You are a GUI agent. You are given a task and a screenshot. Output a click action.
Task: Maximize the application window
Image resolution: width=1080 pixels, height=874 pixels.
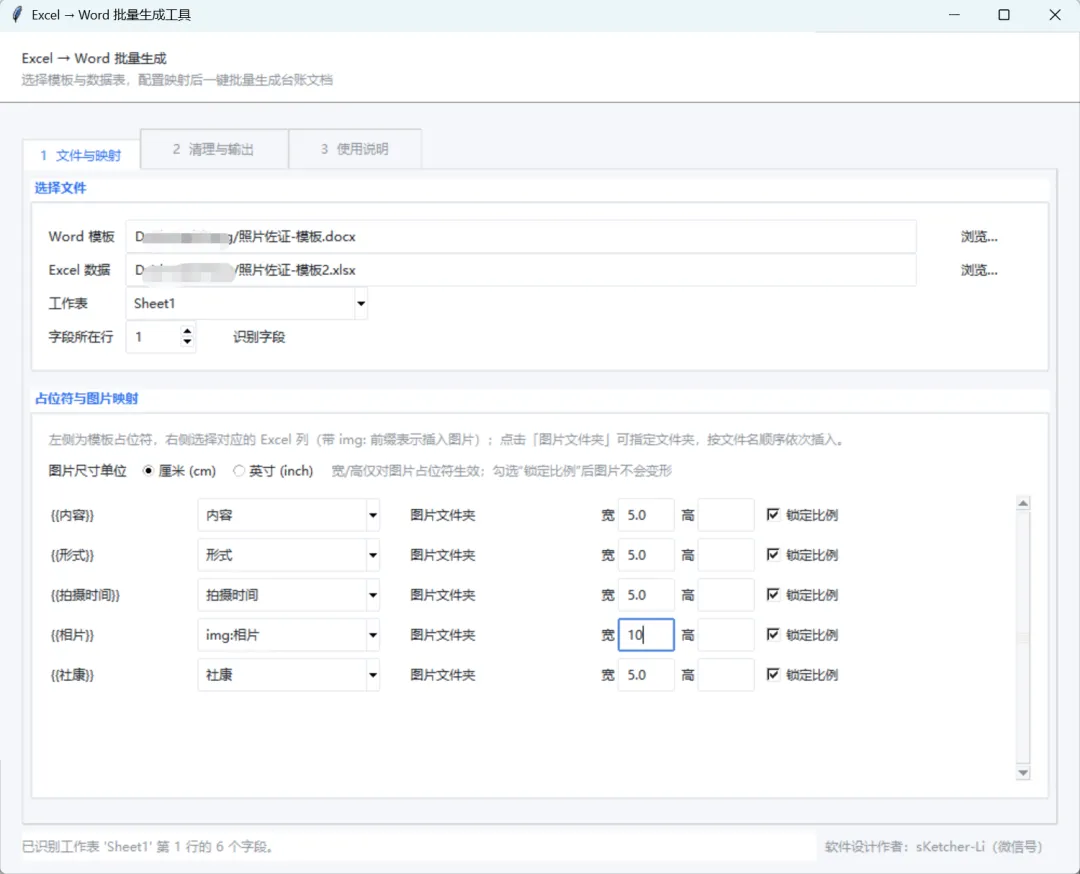(1004, 14)
